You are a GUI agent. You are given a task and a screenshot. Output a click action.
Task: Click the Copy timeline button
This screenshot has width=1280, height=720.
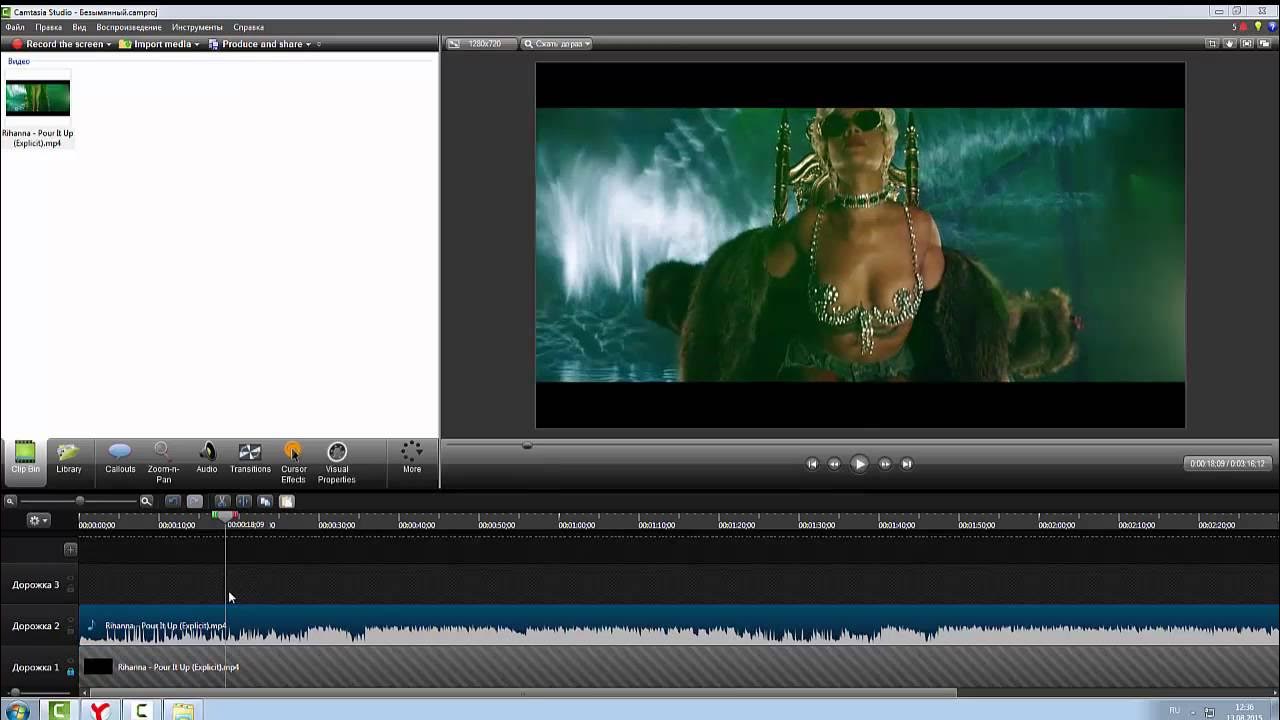point(265,501)
